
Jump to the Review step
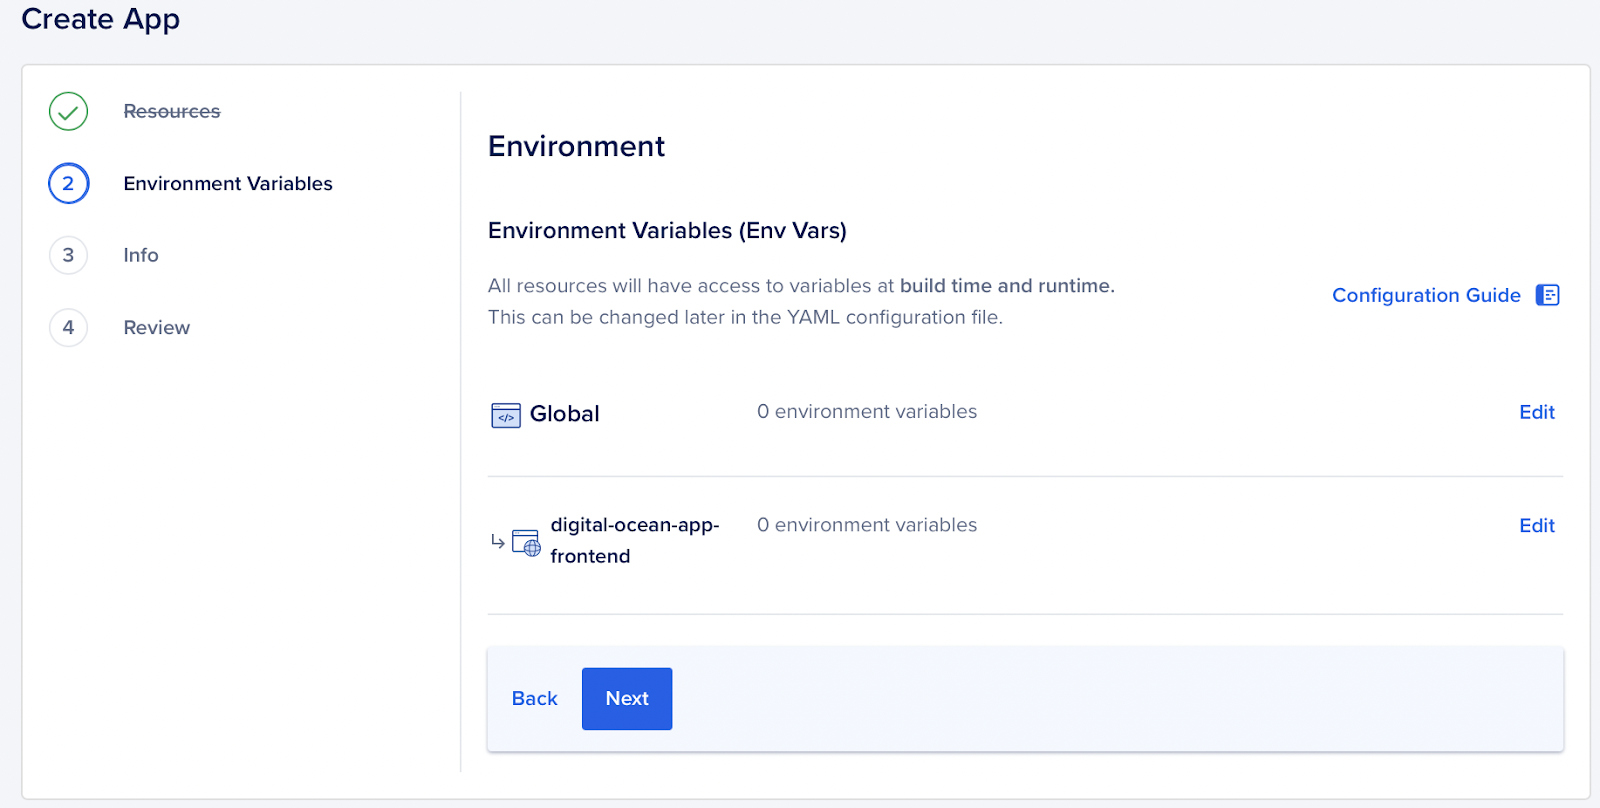156,327
